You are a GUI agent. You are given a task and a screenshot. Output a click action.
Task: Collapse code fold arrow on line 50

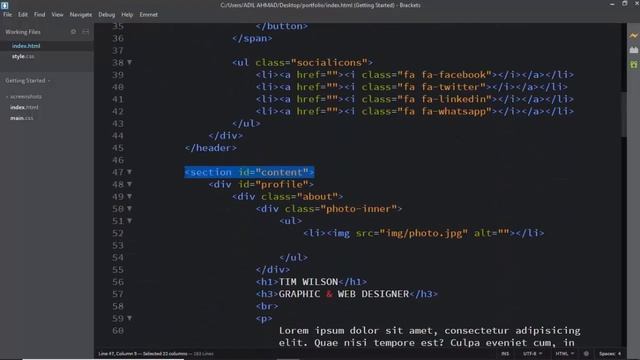(129, 209)
